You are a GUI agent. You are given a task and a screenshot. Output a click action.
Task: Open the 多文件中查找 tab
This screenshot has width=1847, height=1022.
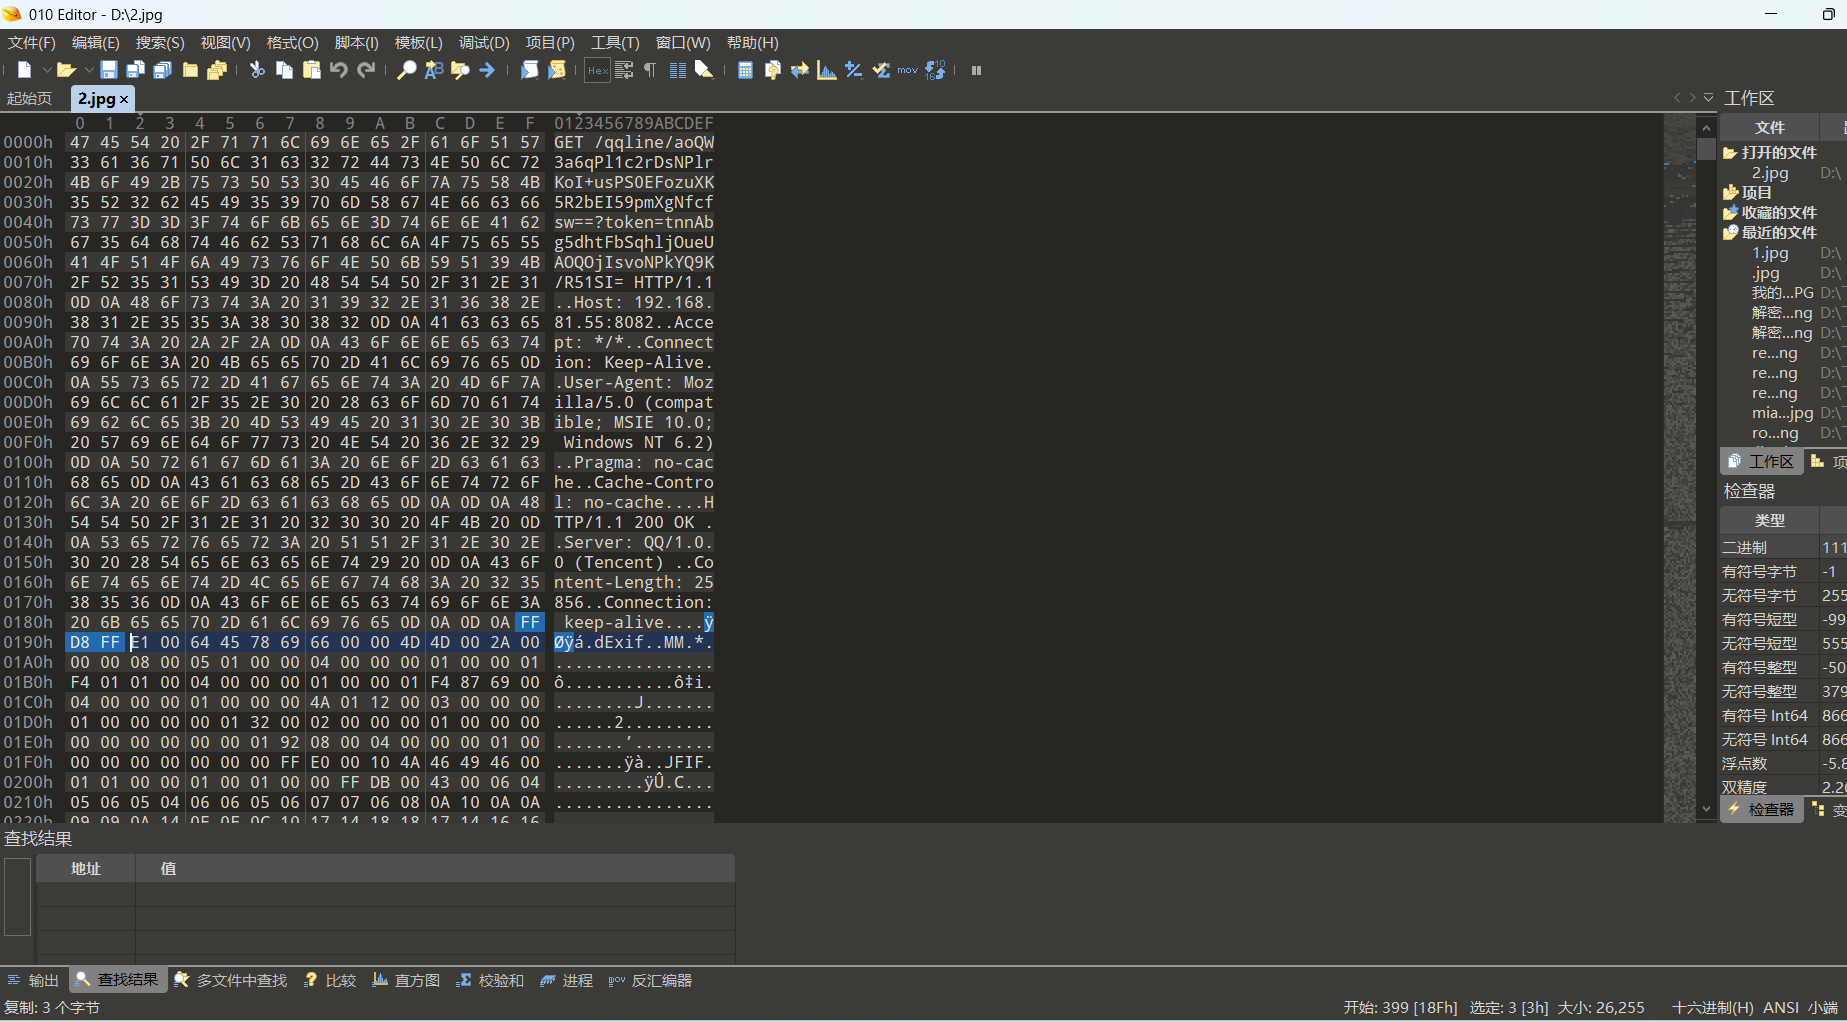click(x=231, y=981)
